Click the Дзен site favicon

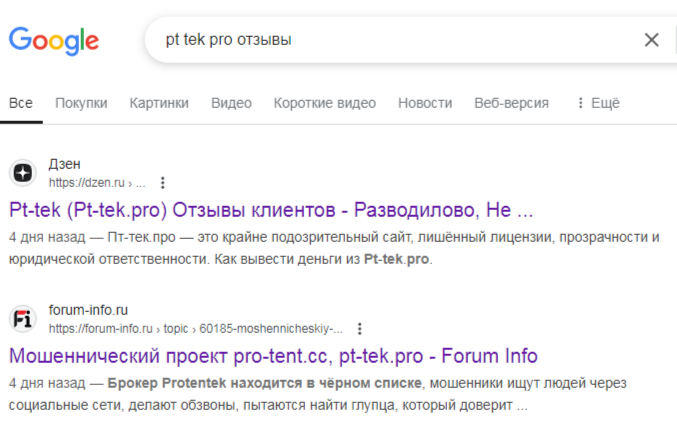pos(23,173)
